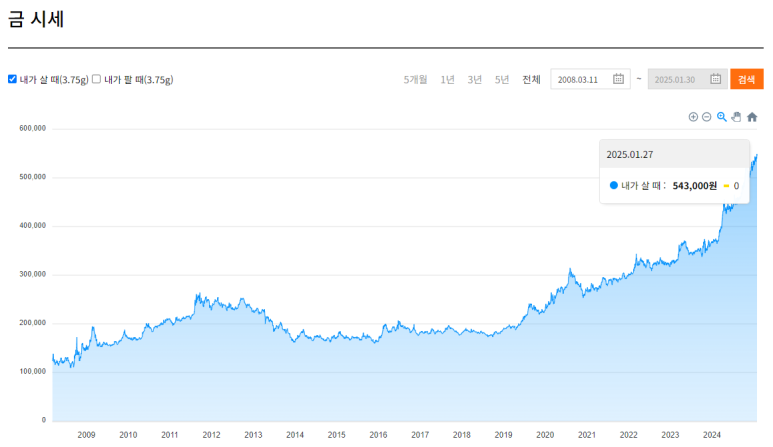This screenshot has height=447, width=773.
Task: Uncheck the 내가 살 때(3.75g) checkbox
Action: (x=12, y=79)
